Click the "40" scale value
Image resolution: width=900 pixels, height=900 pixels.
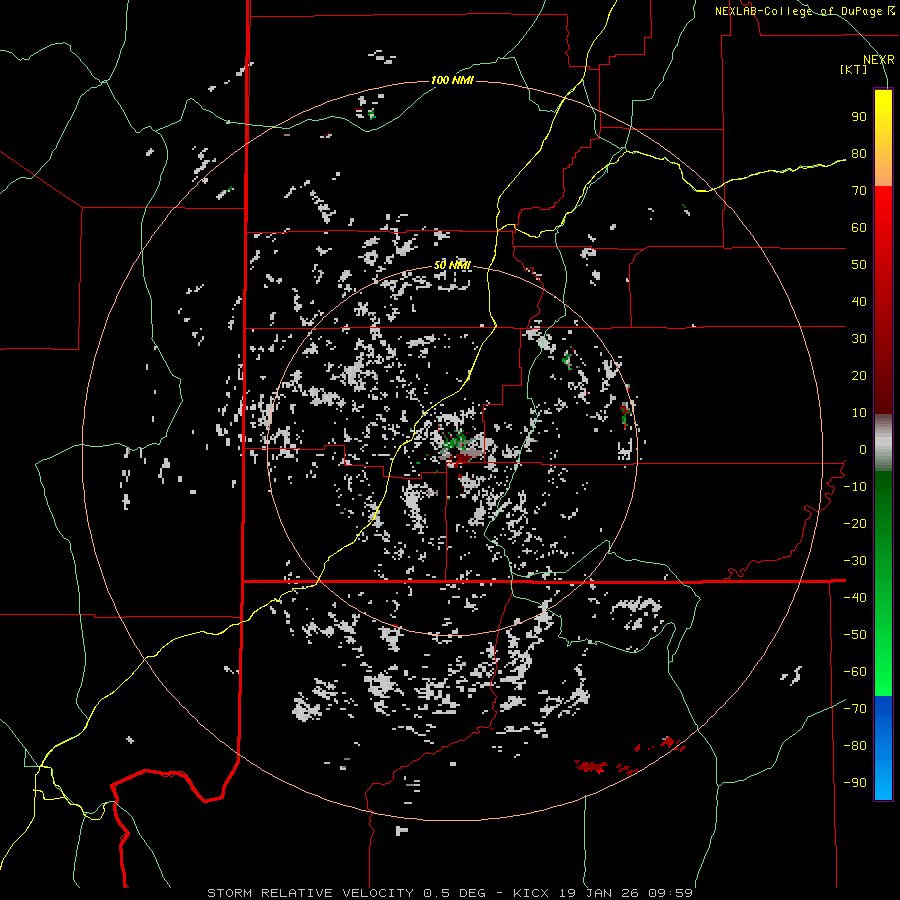(859, 302)
